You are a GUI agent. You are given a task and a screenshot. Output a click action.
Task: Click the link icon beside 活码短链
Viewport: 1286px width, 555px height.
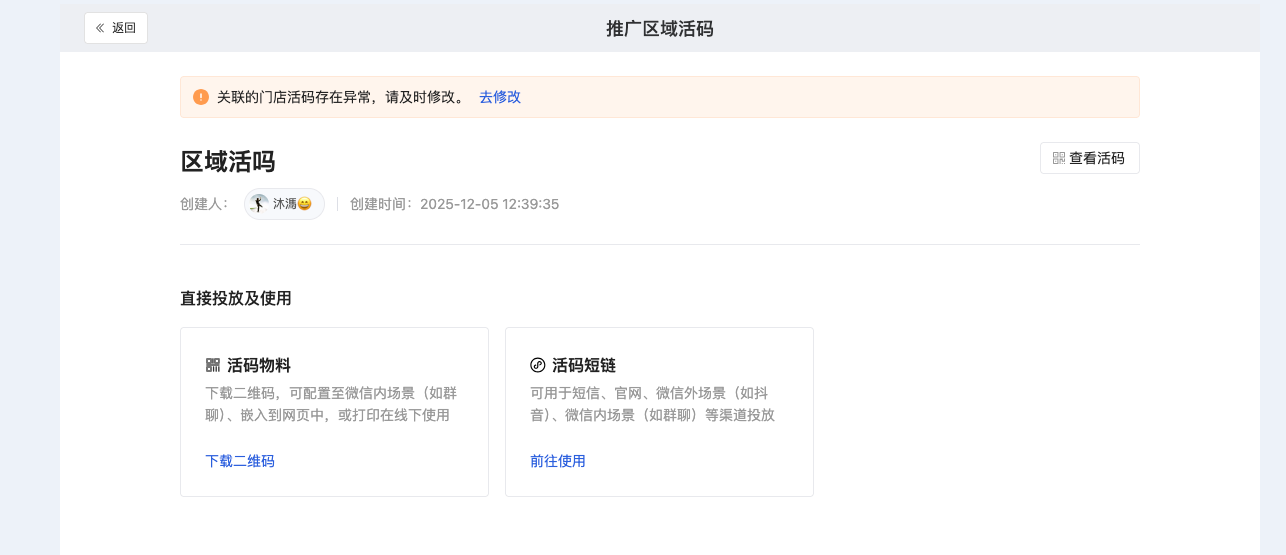[537, 365]
